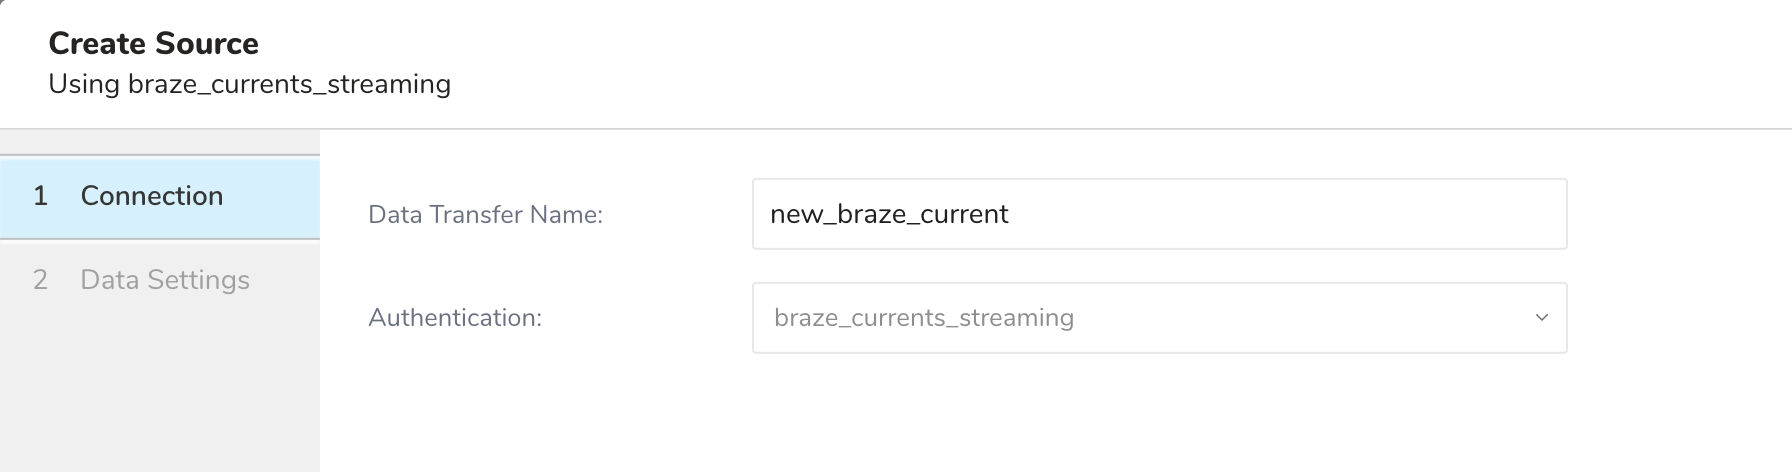The image size is (1792, 472).
Task: Click the Data Transfer Name input field
Action: coord(1158,214)
